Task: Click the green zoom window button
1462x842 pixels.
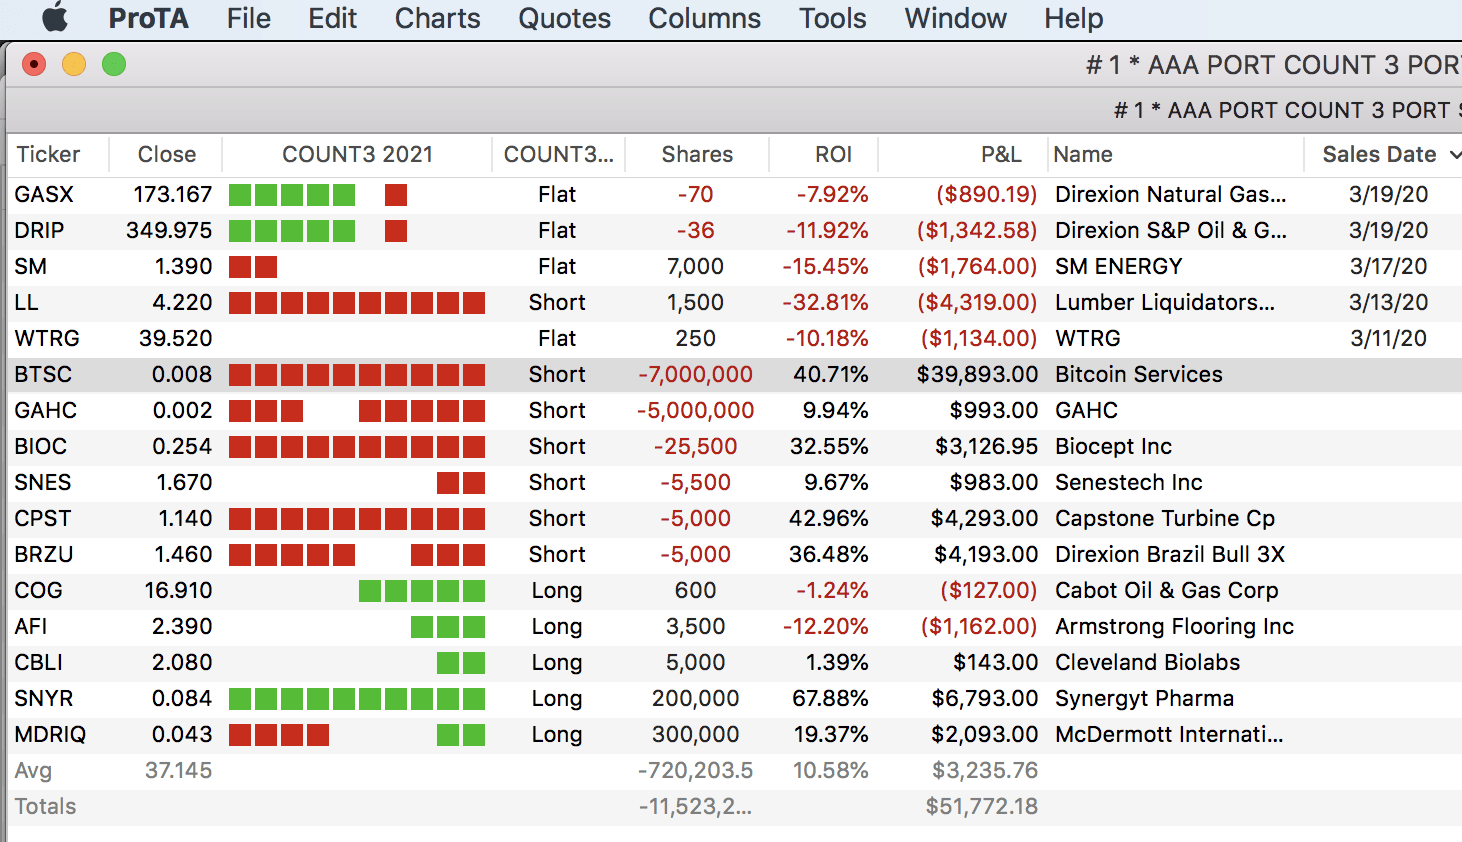Action: 114,65
